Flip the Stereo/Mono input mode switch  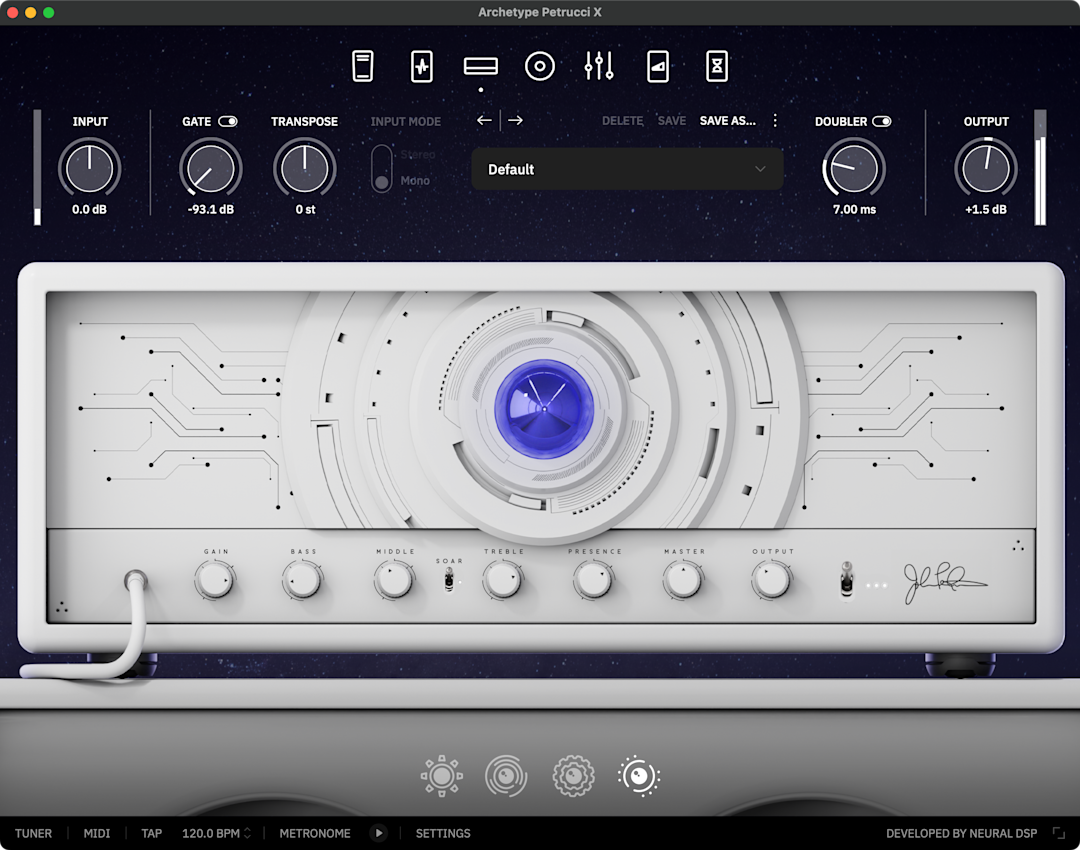tap(381, 168)
